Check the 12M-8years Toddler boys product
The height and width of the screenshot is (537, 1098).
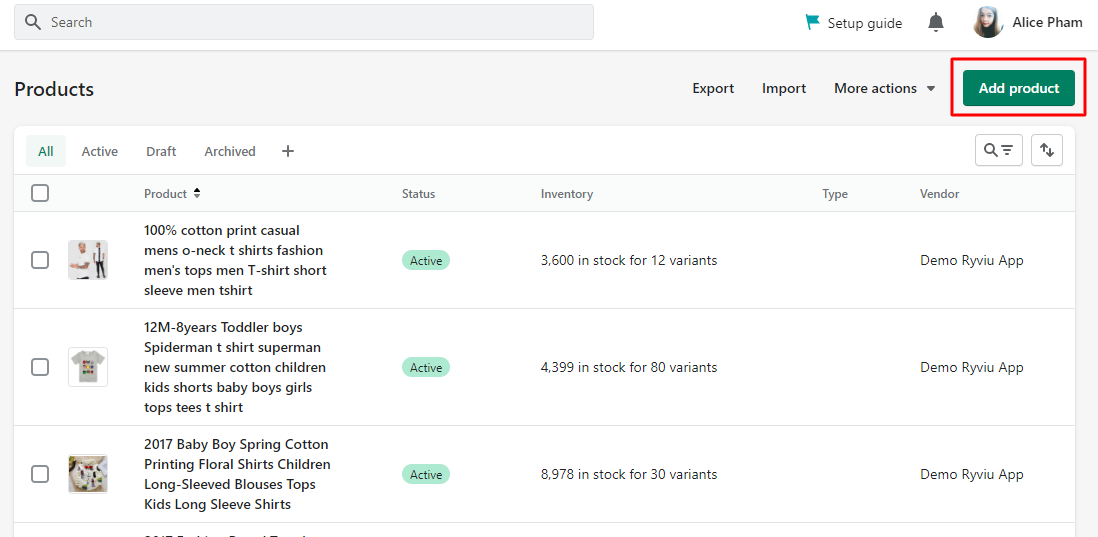click(x=40, y=367)
